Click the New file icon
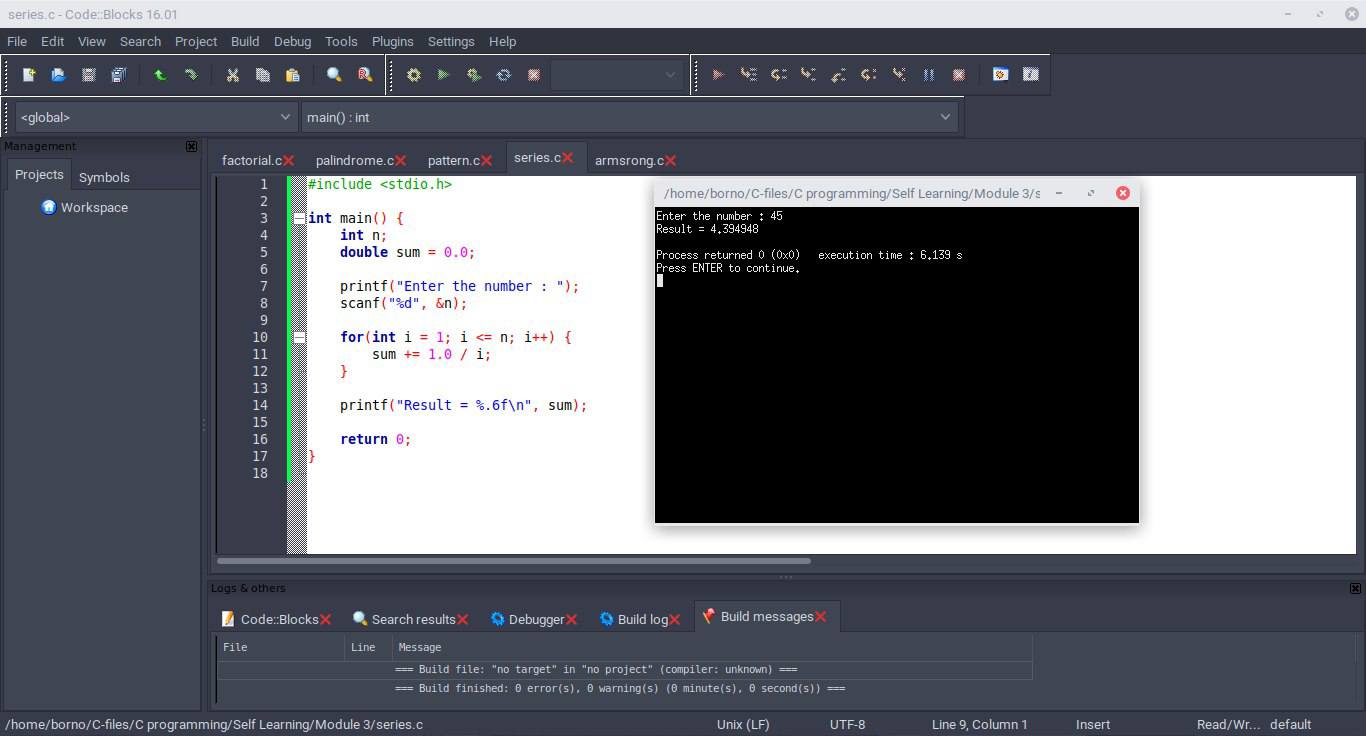Viewport: 1366px width, 736px height. [29, 75]
